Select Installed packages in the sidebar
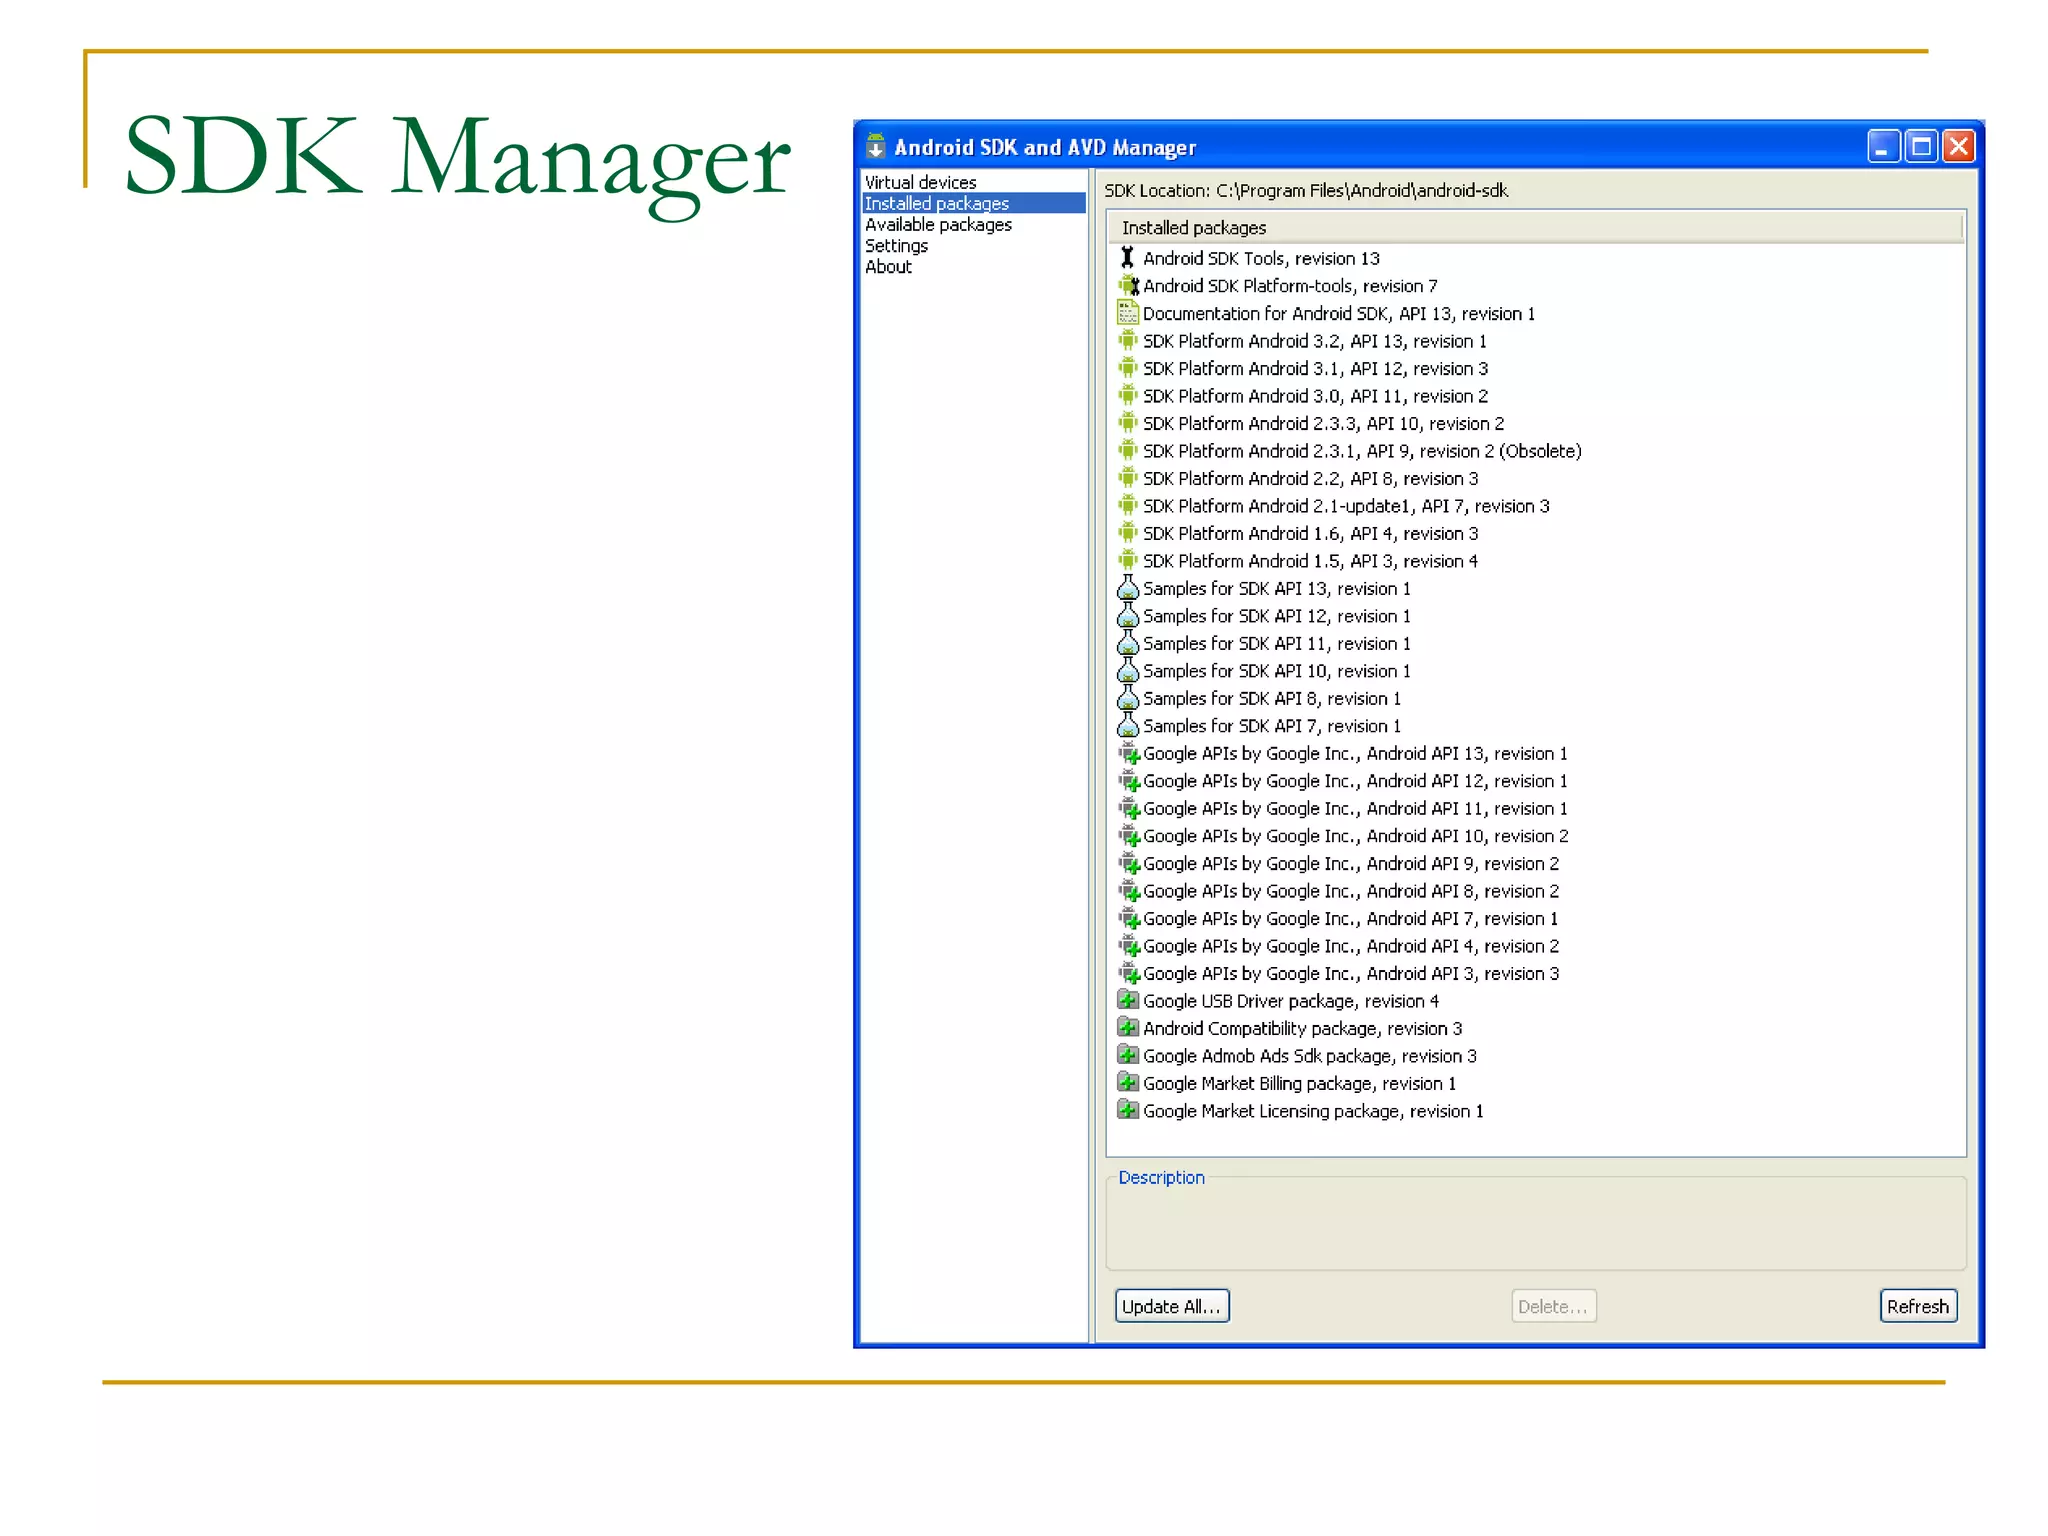The height and width of the screenshot is (1536, 2048). pos(974,203)
